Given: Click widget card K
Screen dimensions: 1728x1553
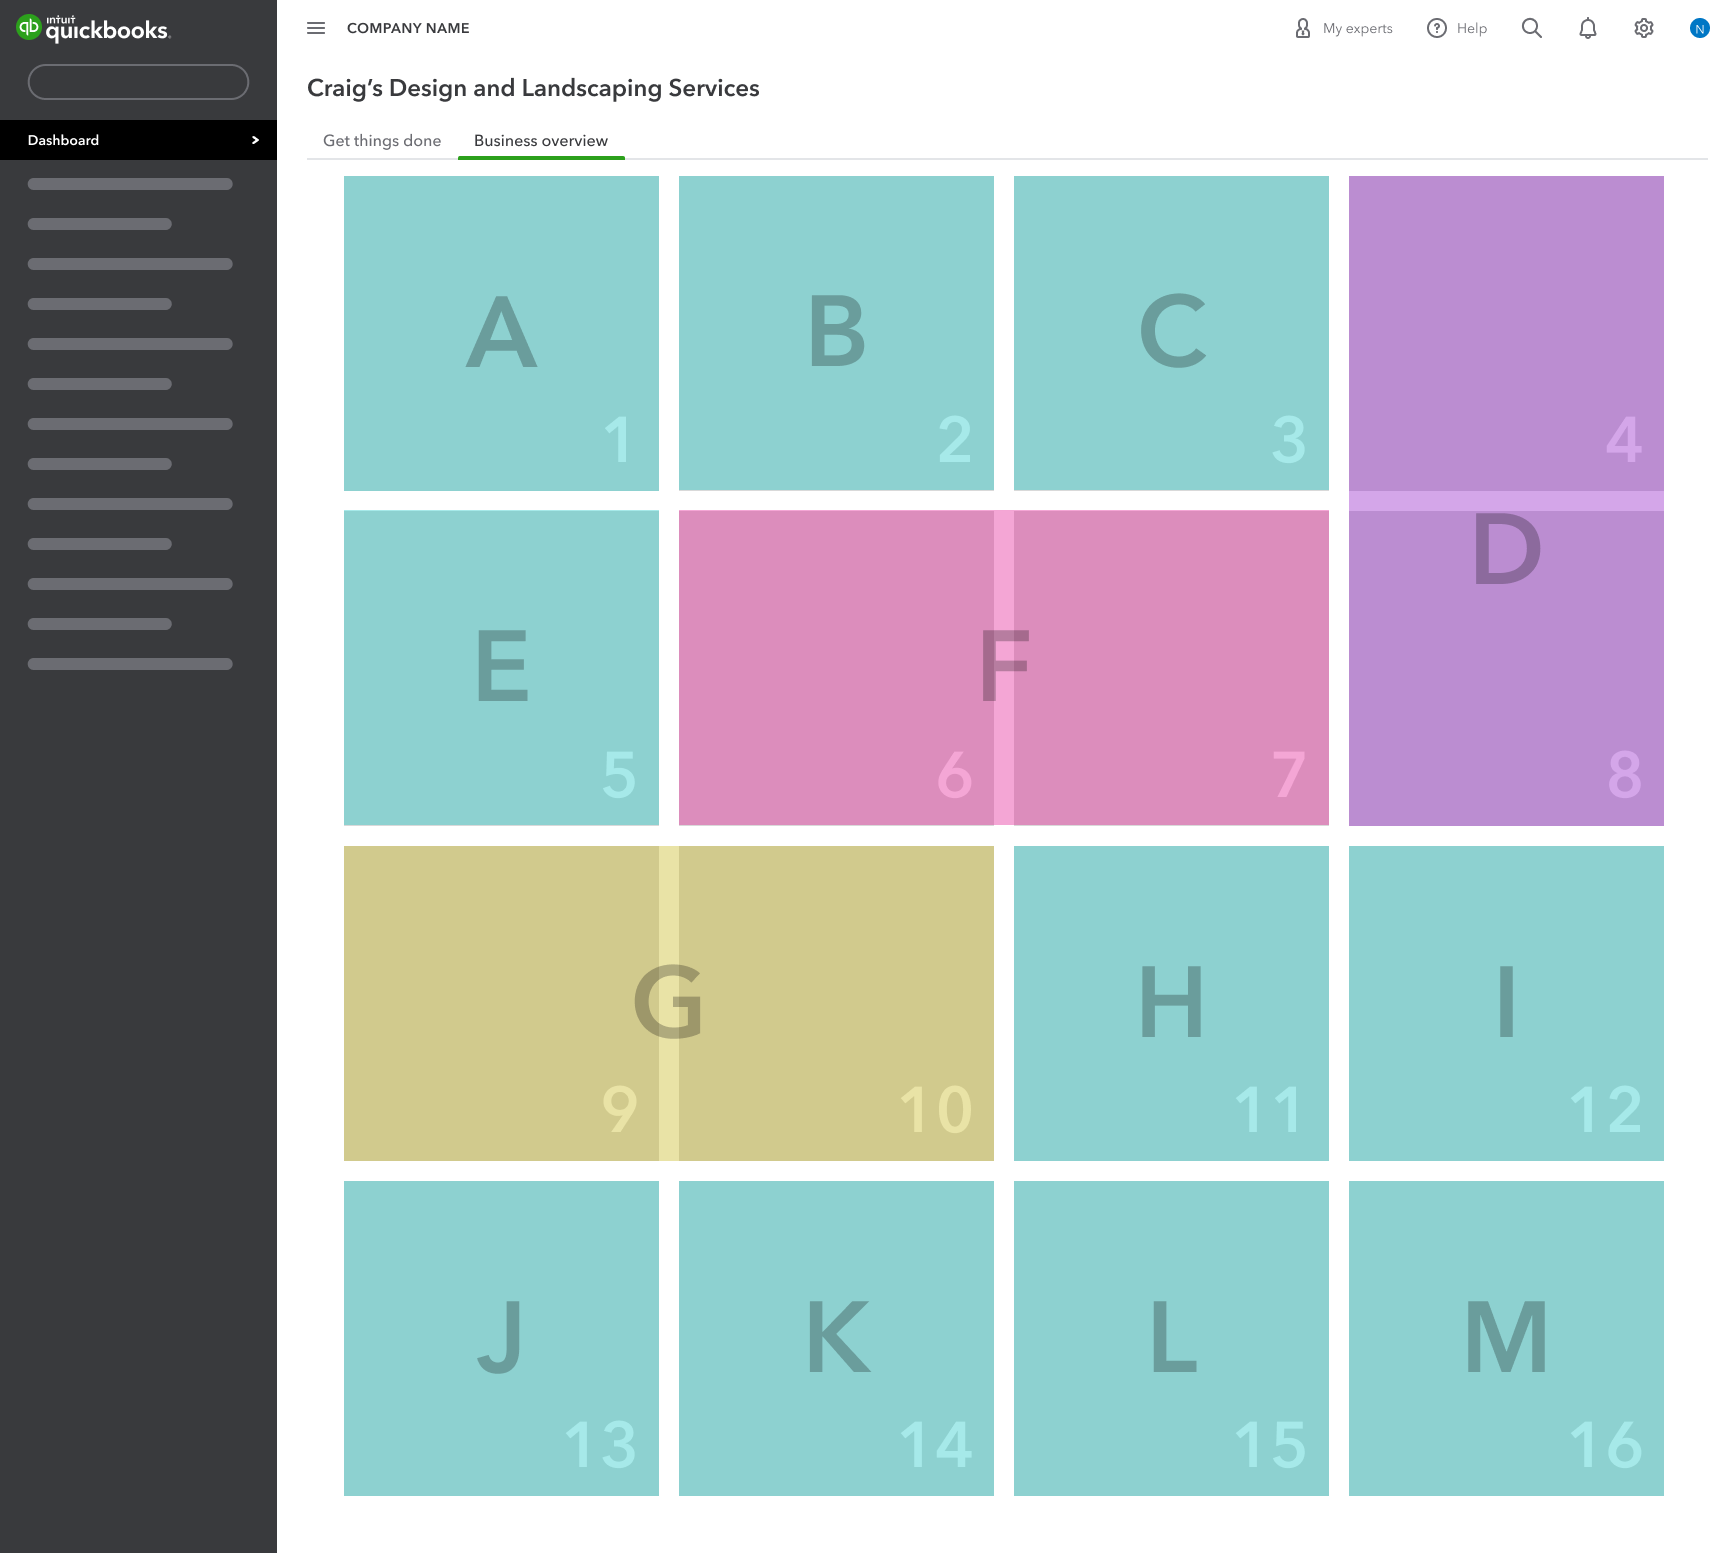Looking at the screenshot, I should point(836,1338).
